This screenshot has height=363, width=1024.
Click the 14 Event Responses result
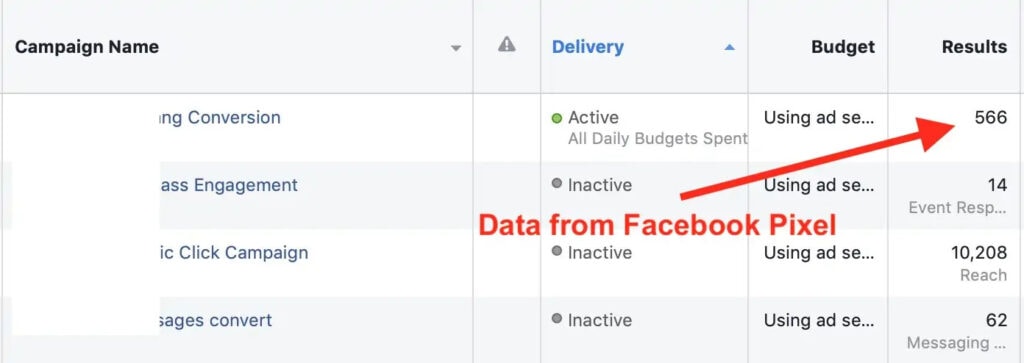point(997,185)
